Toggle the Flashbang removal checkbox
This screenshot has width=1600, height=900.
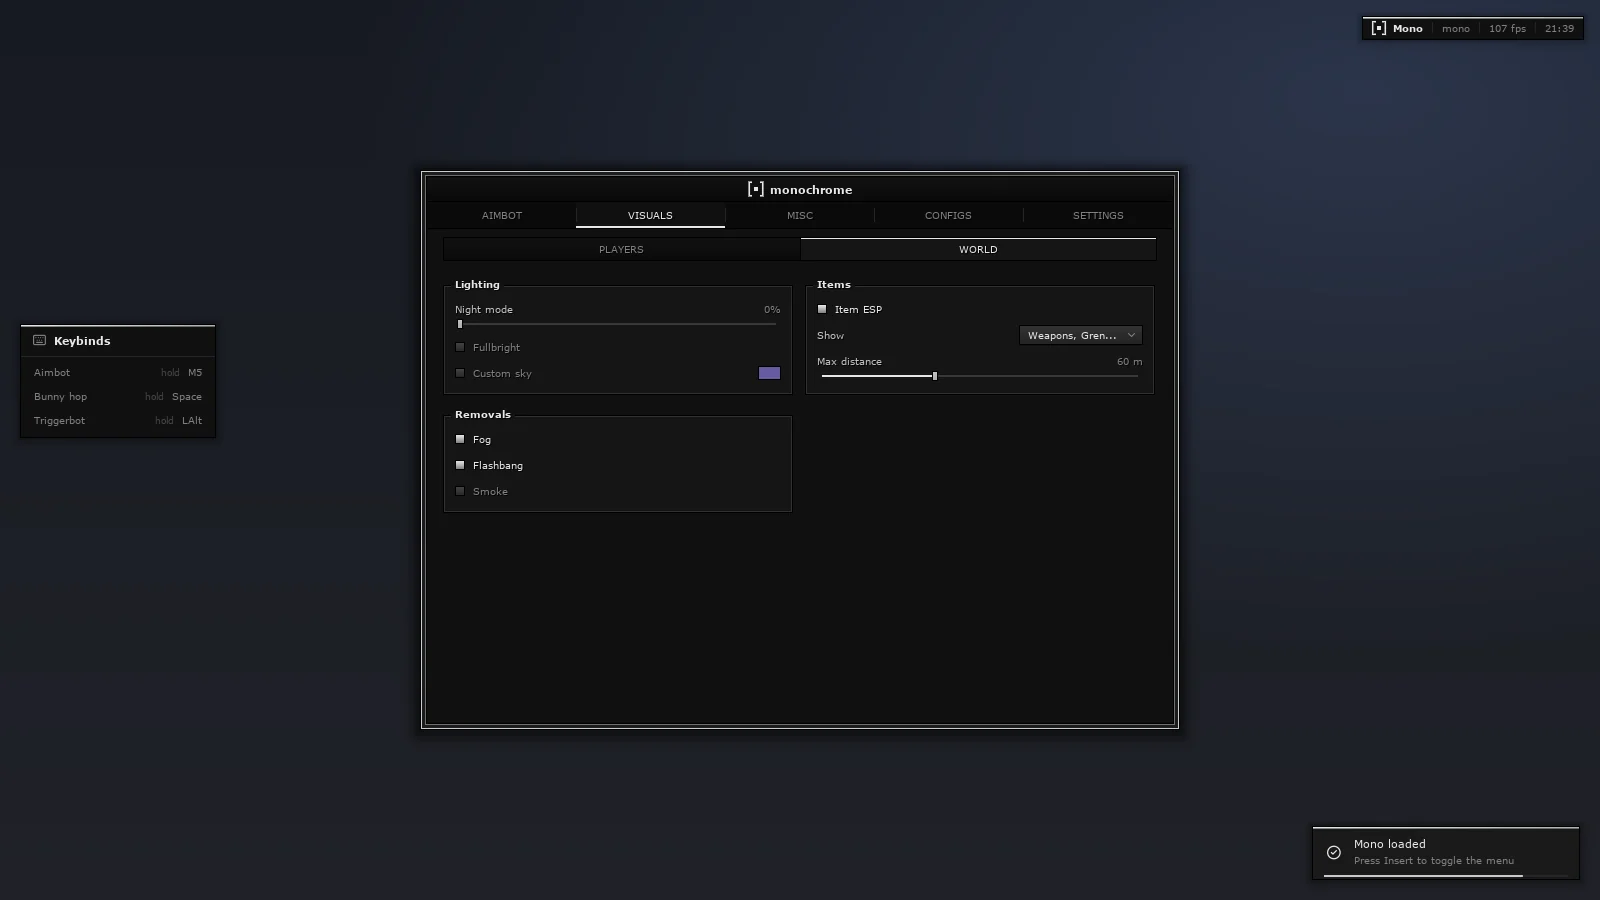[460, 465]
